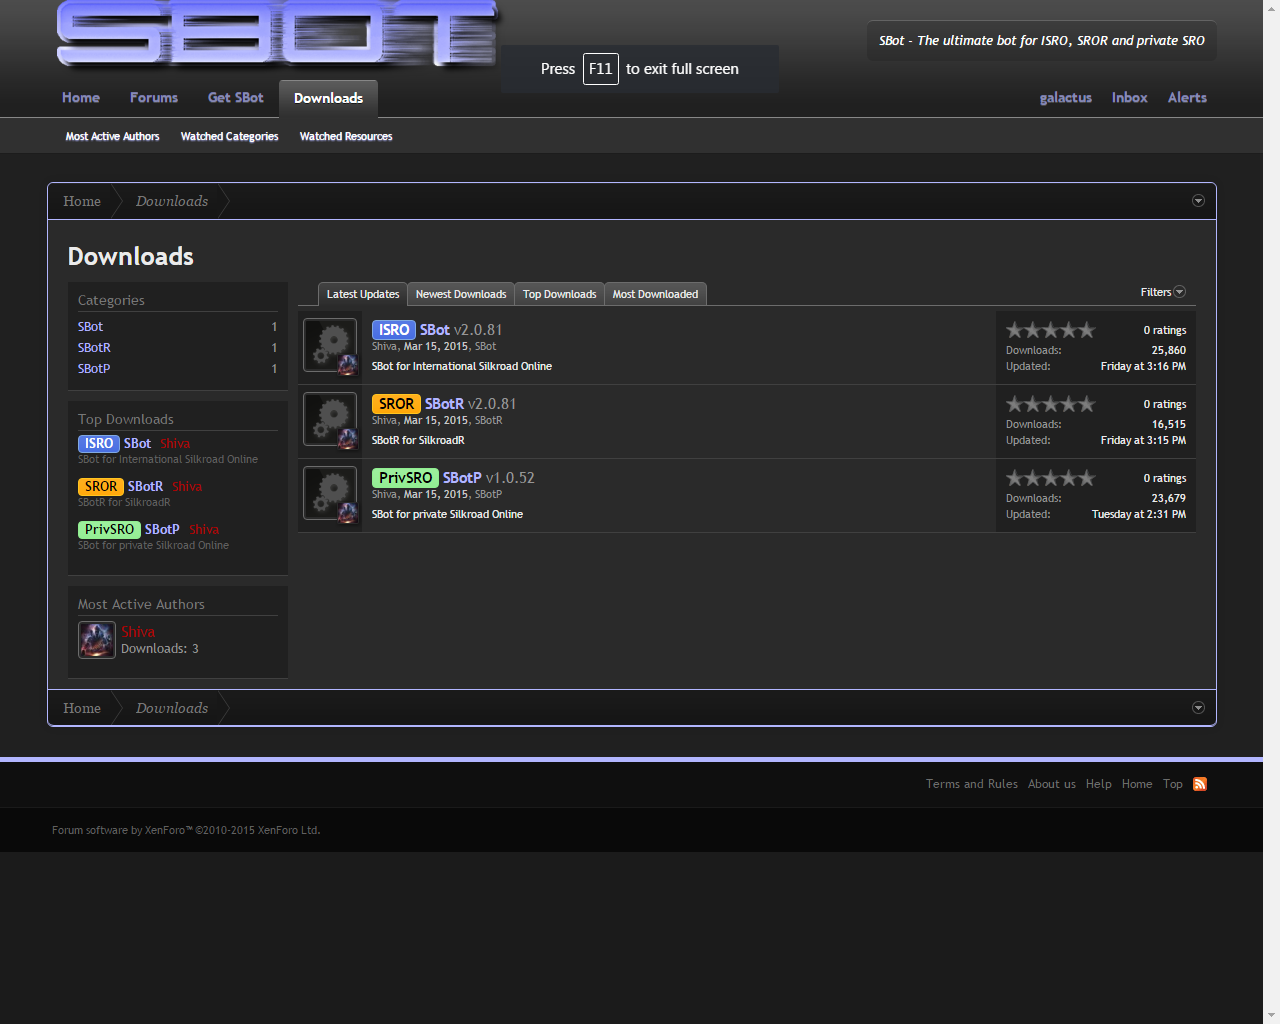The image size is (1280, 1024).
Task: Click 'Tuesday at 2:31 PM' updated time
Action: tap(1138, 514)
